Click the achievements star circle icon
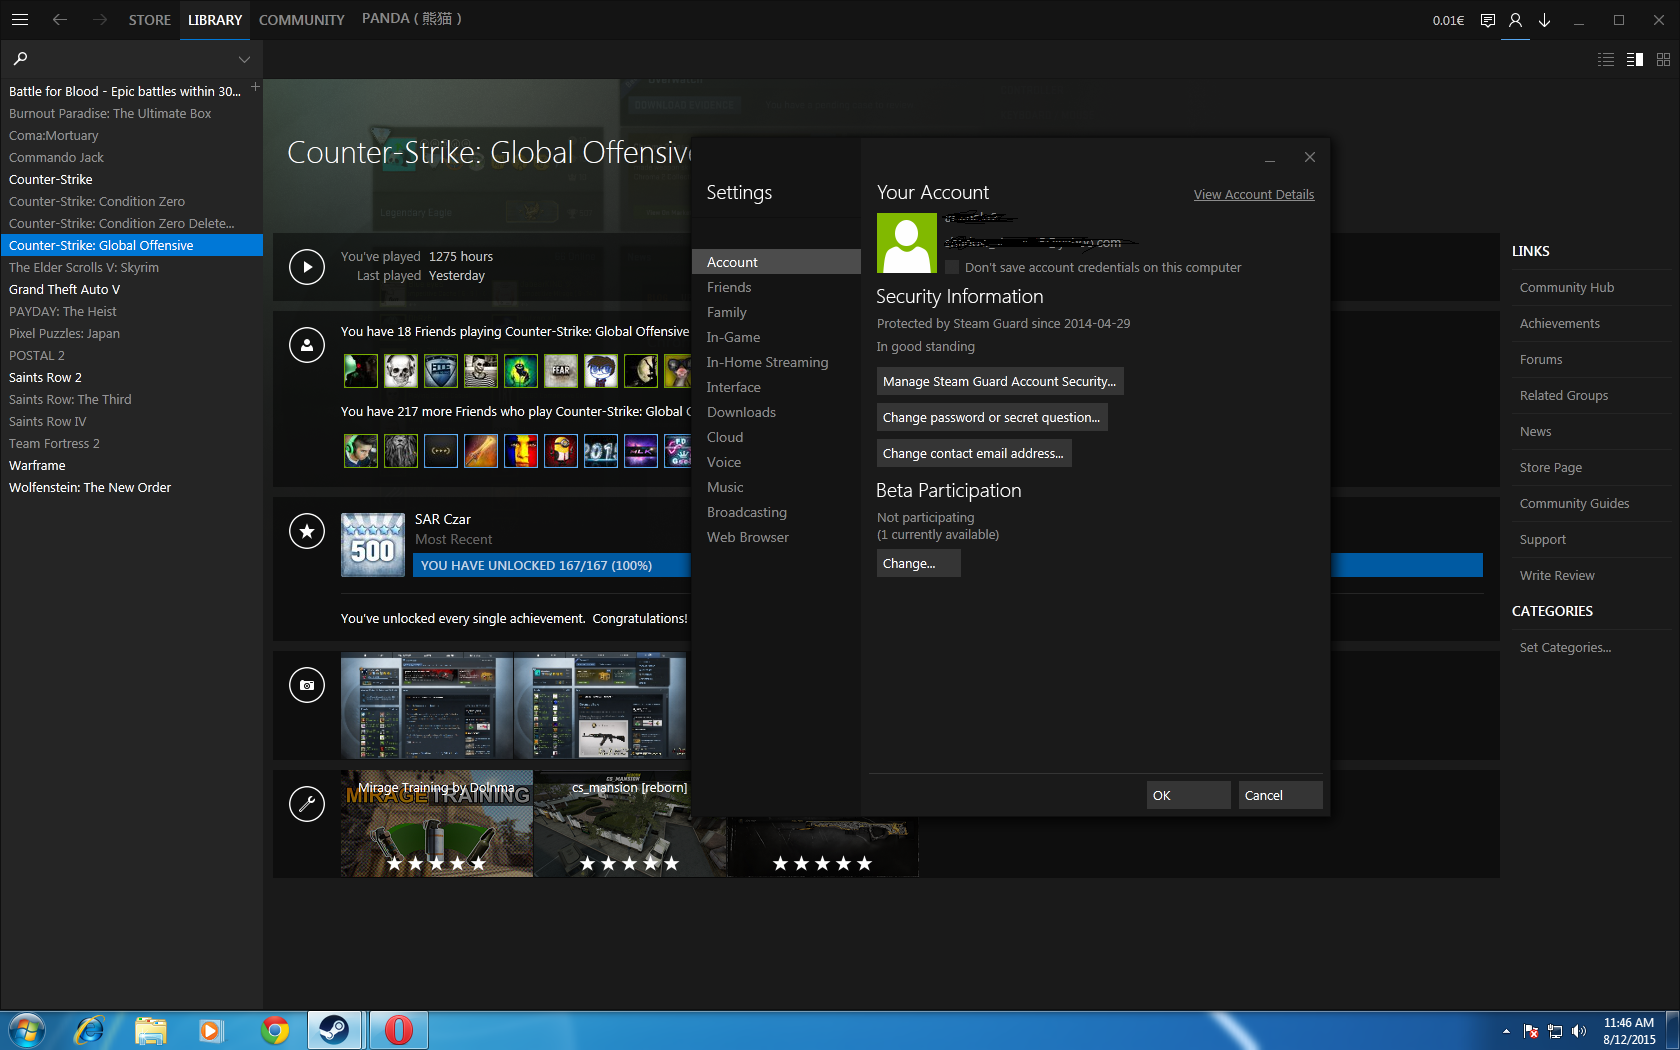 [x=307, y=531]
